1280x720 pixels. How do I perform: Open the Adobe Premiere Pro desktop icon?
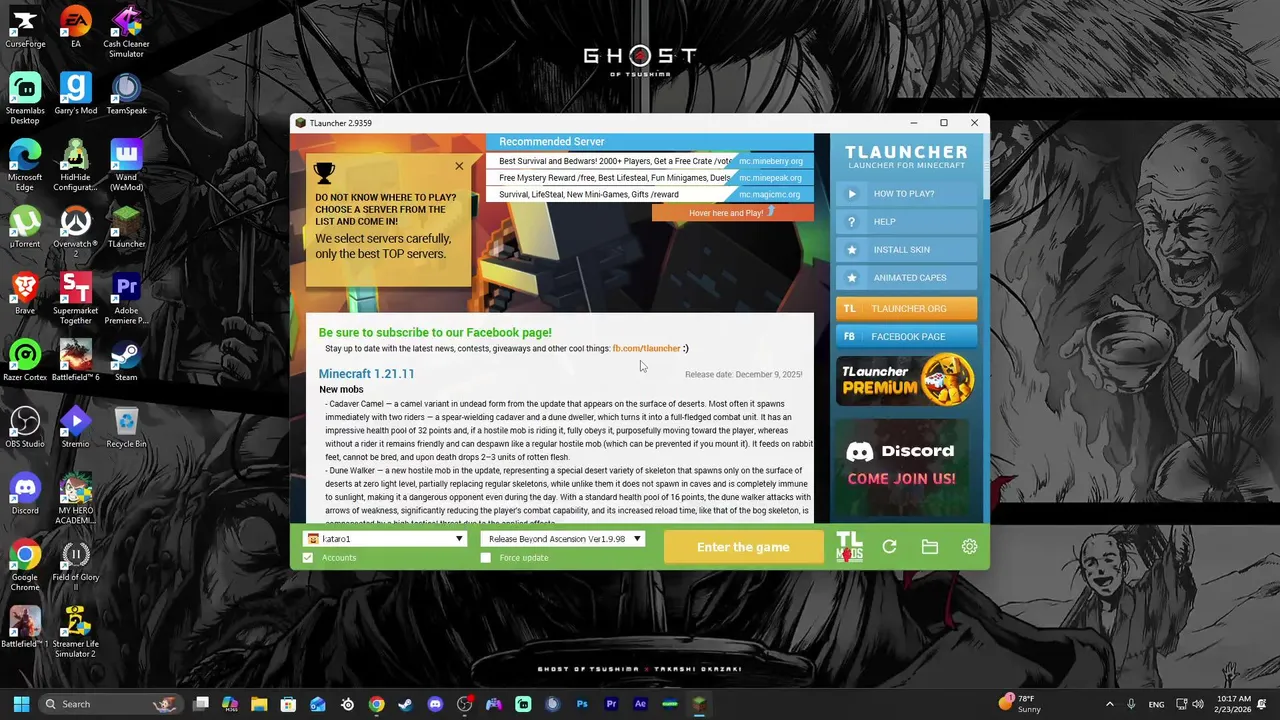click(x=126, y=299)
